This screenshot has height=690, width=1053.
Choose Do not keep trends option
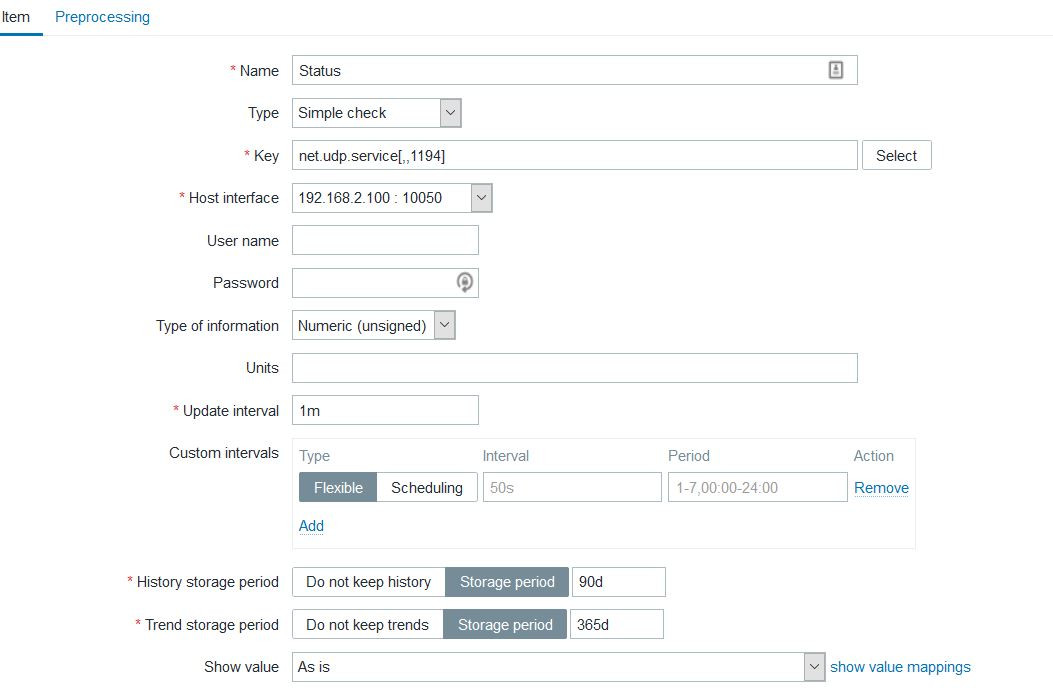tap(367, 625)
